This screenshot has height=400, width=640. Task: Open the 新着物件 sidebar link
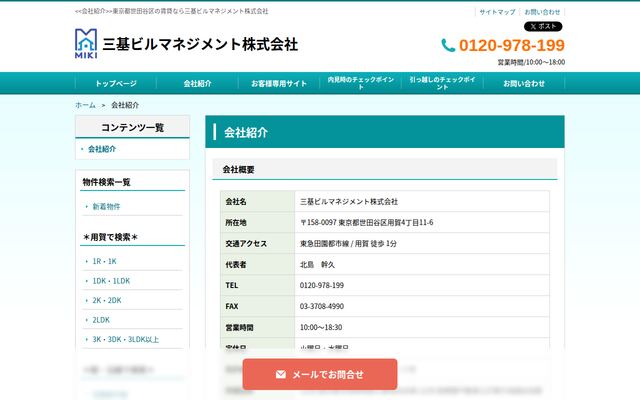click(106, 207)
